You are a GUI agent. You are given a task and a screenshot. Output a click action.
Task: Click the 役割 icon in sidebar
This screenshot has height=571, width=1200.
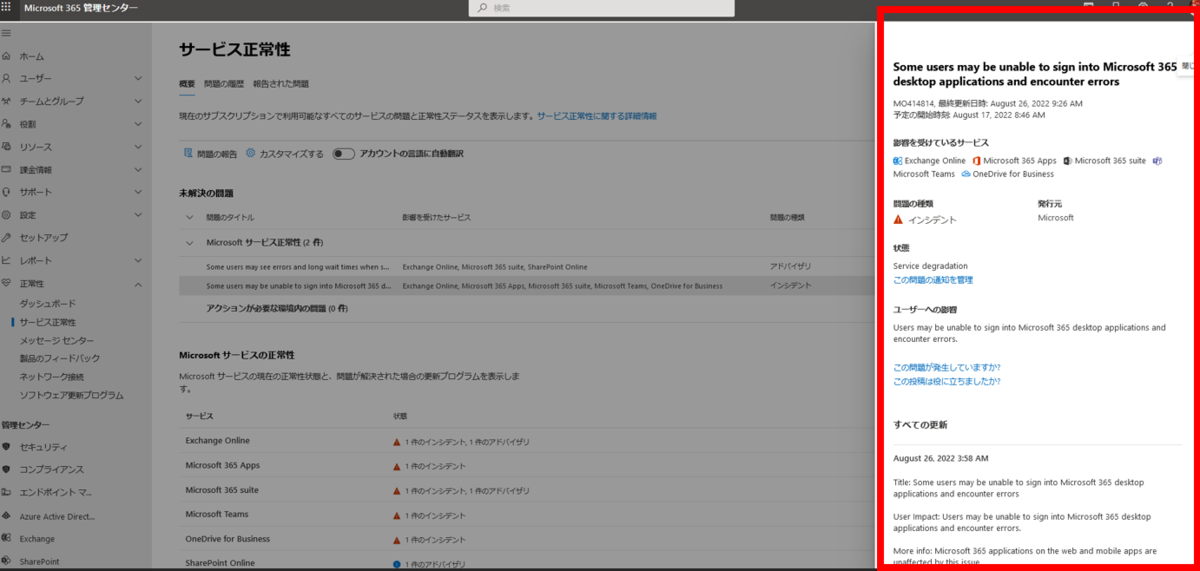7,124
